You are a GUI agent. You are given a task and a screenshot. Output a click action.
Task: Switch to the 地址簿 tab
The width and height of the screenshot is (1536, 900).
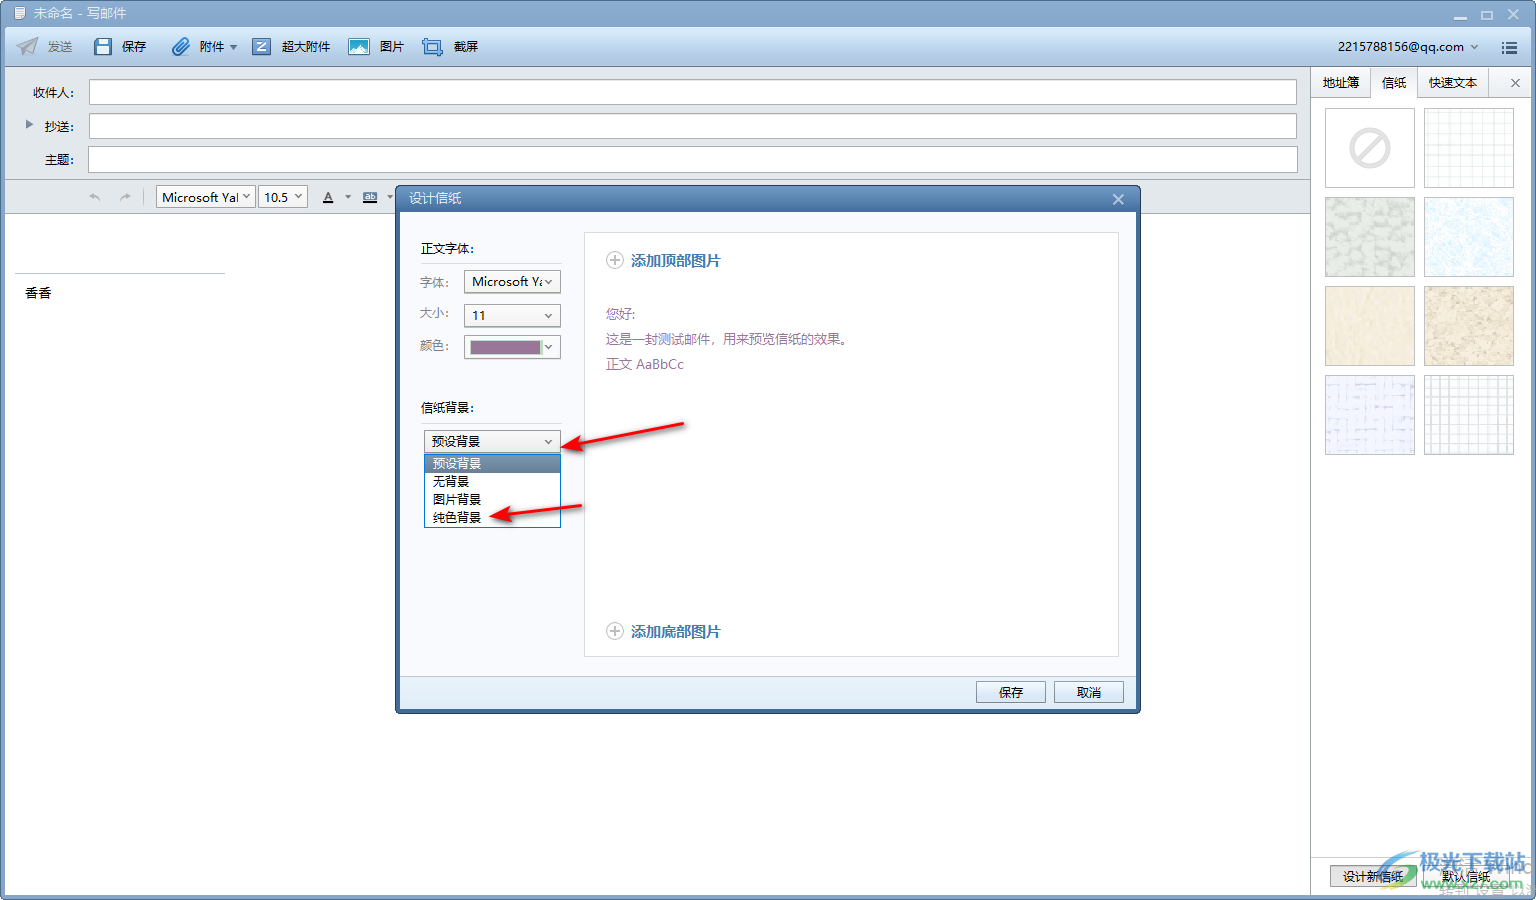pyautogui.click(x=1341, y=83)
